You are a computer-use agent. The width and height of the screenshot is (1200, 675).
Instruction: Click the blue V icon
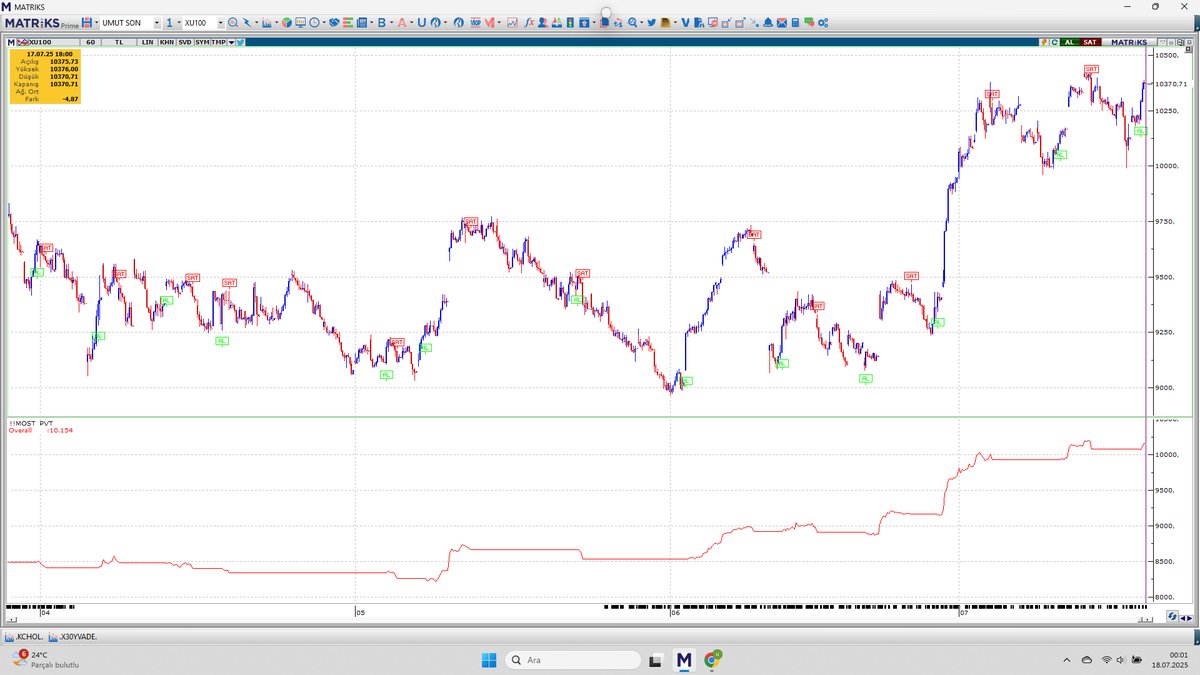(x=685, y=22)
